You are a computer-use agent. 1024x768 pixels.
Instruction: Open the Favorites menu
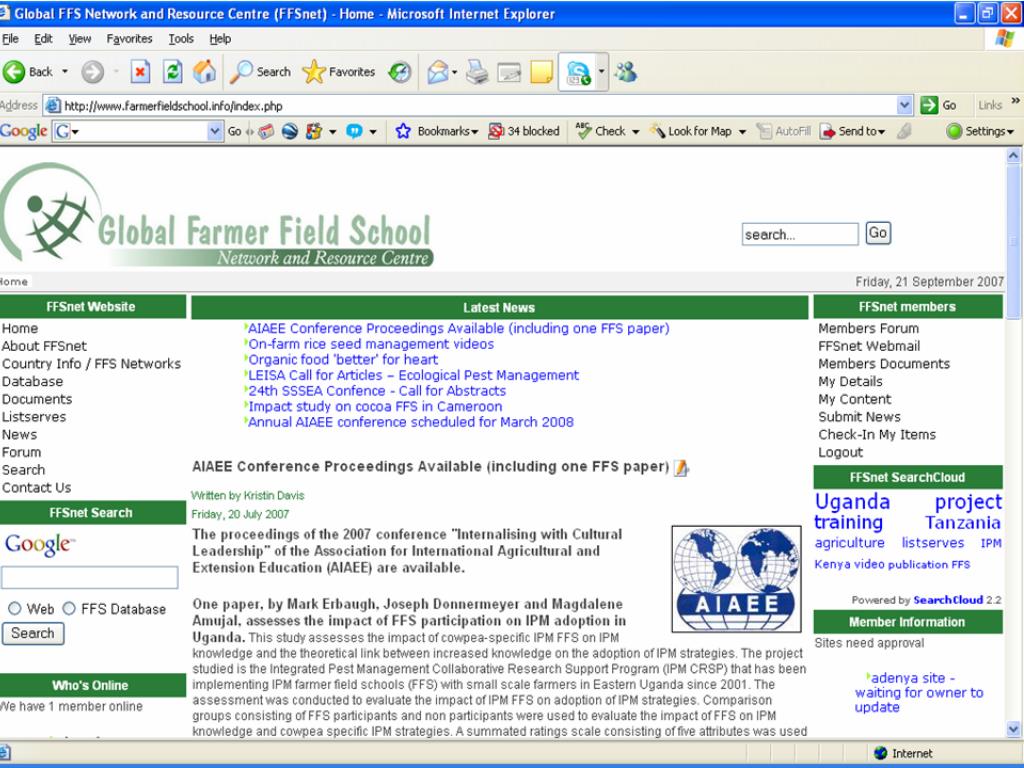pos(129,39)
